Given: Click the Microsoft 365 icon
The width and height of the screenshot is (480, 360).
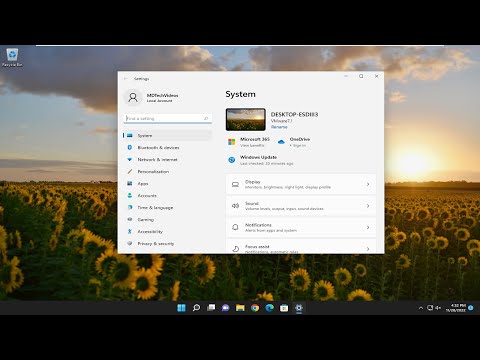Looking at the screenshot, I should coord(232,142).
